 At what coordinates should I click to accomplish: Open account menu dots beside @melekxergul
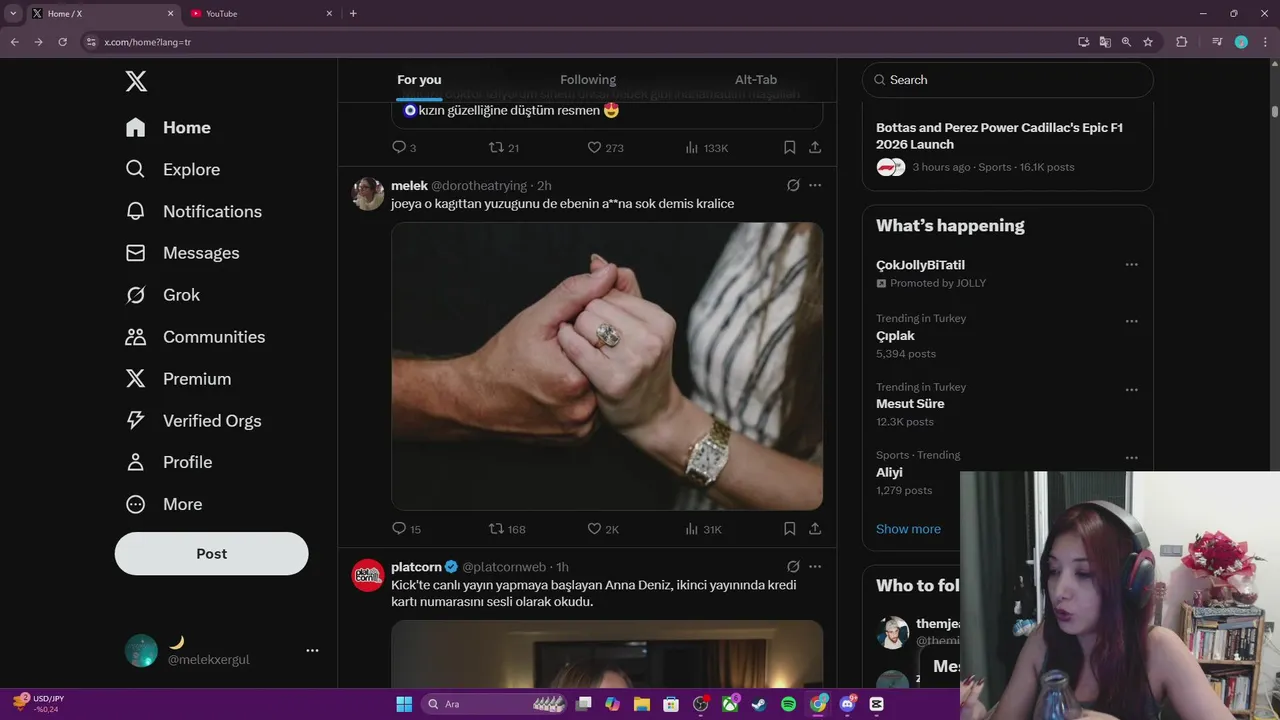(x=312, y=650)
